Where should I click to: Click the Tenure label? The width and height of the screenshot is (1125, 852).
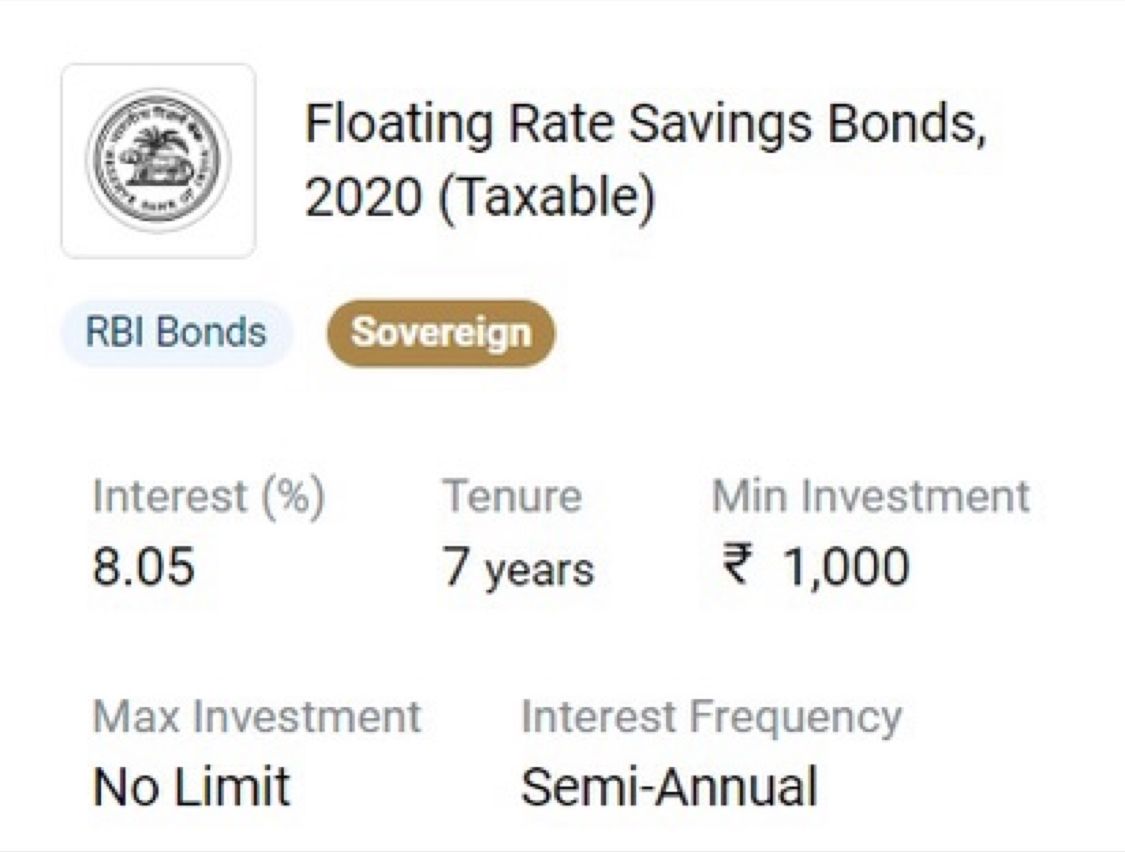click(x=512, y=497)
